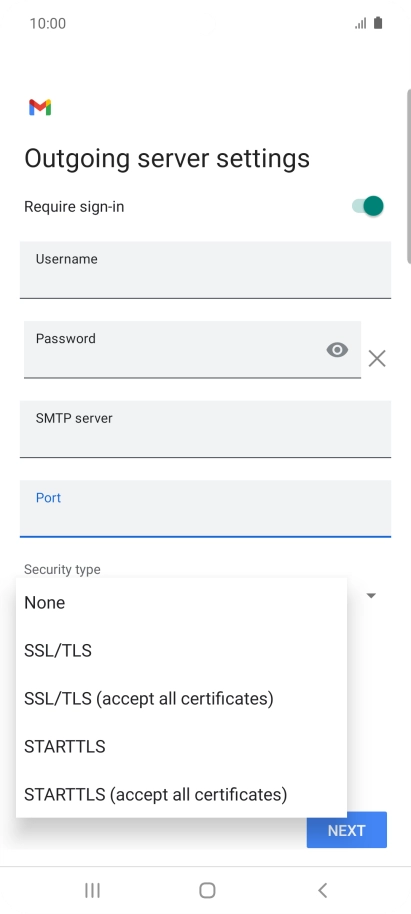The height and width of the screenshot is (914, 411).
Task: Tap the Android home button icon
Action: click(207, 890)
